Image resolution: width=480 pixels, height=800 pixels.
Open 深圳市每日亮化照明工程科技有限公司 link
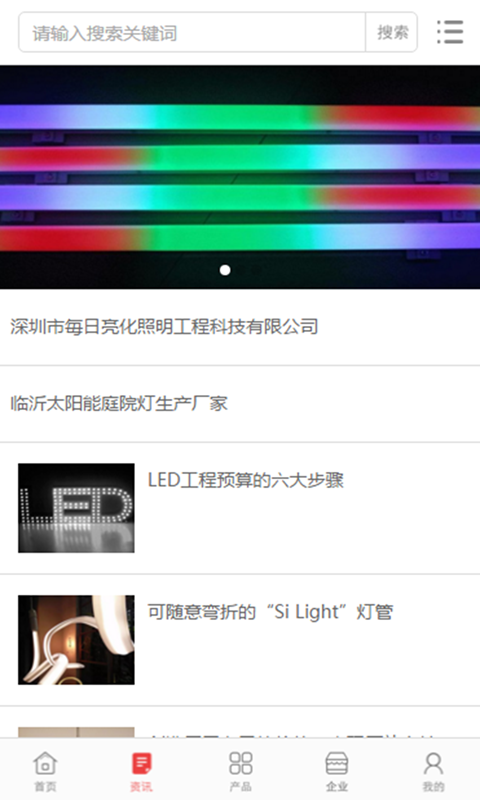point(164,327)
